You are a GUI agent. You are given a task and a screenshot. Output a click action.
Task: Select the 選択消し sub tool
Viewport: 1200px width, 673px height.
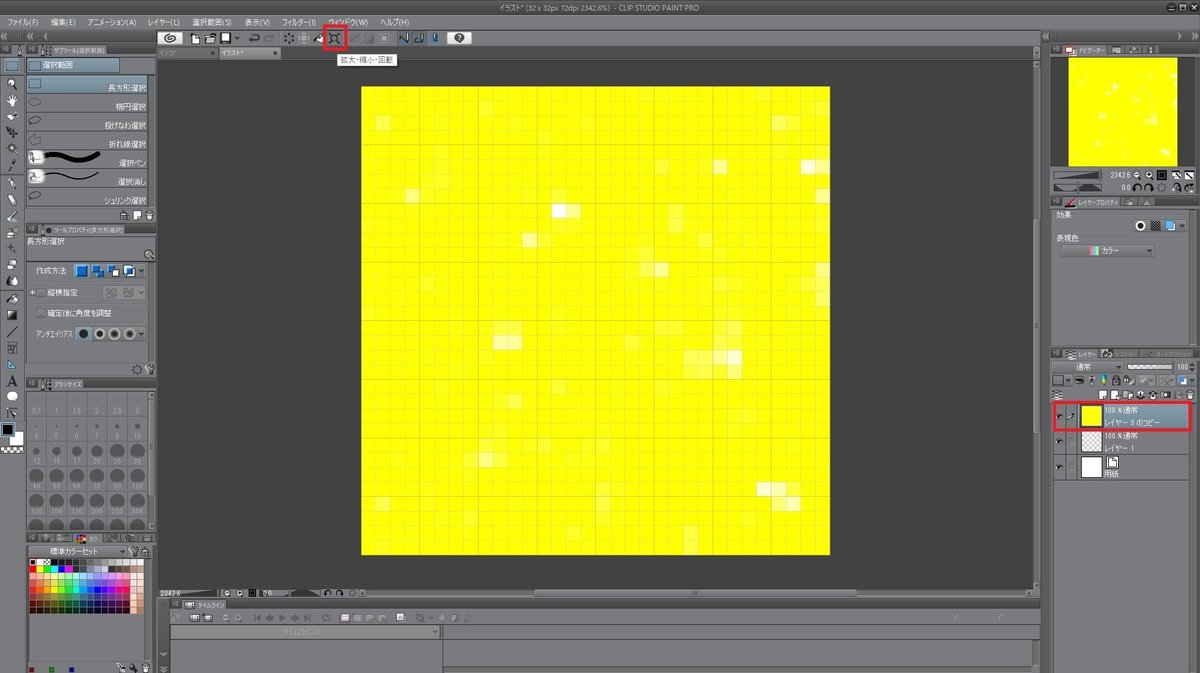(89, 180)
